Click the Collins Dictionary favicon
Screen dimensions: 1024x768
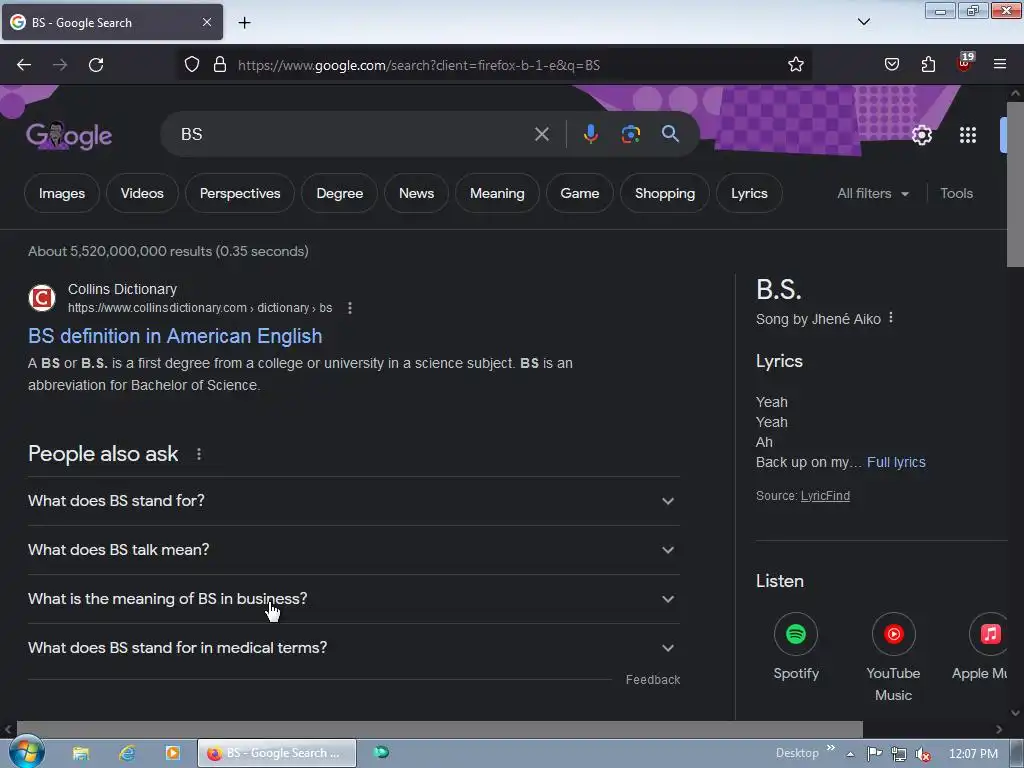click(42, 298)
